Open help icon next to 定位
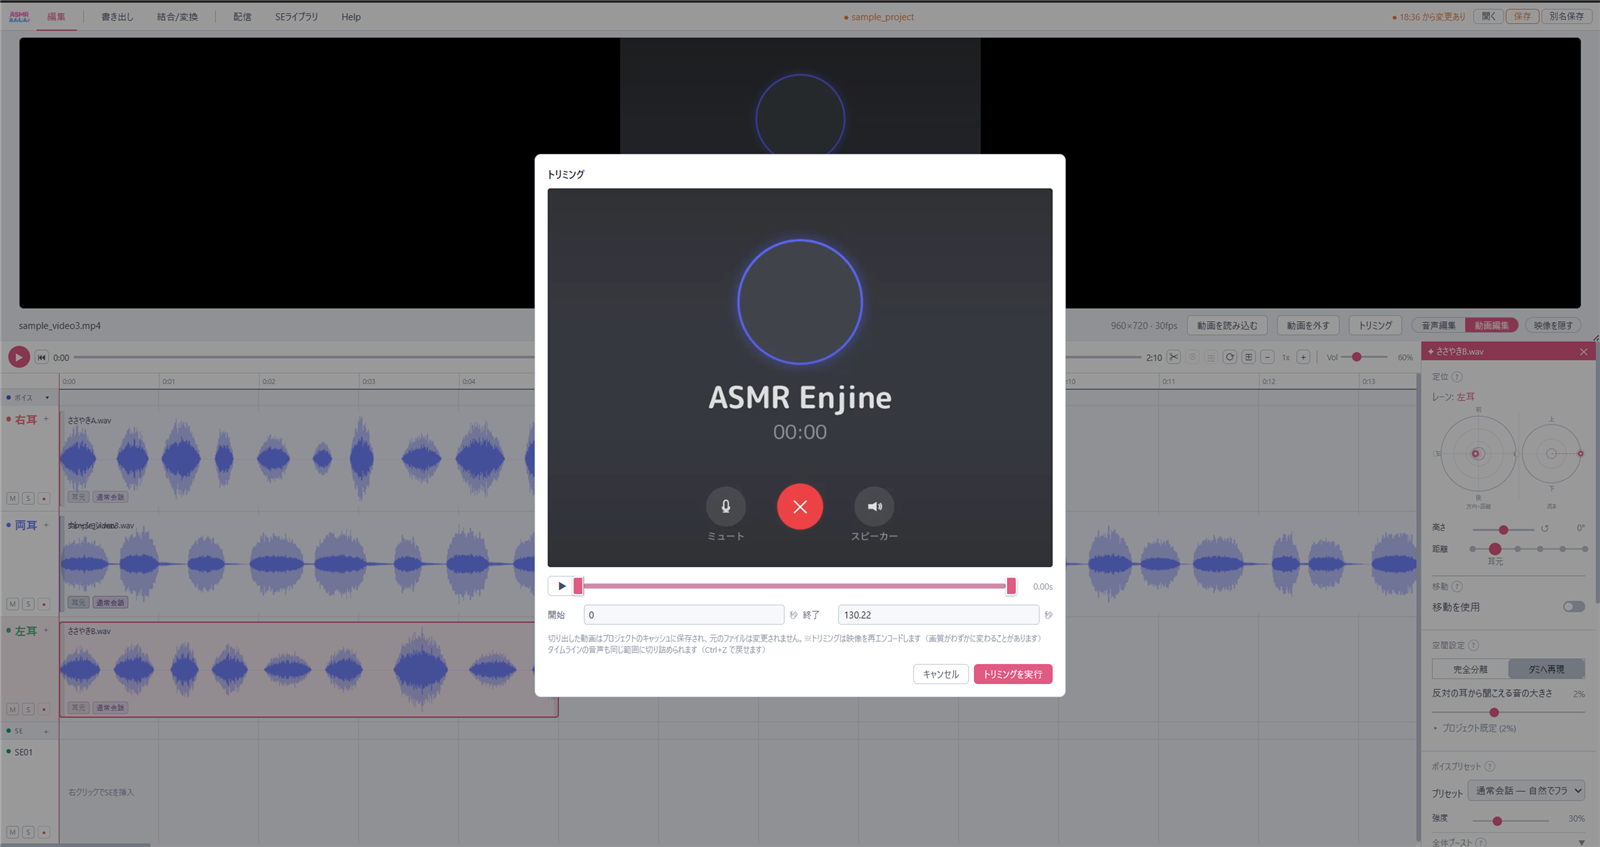1600x847 pixels. point(1457,377)
